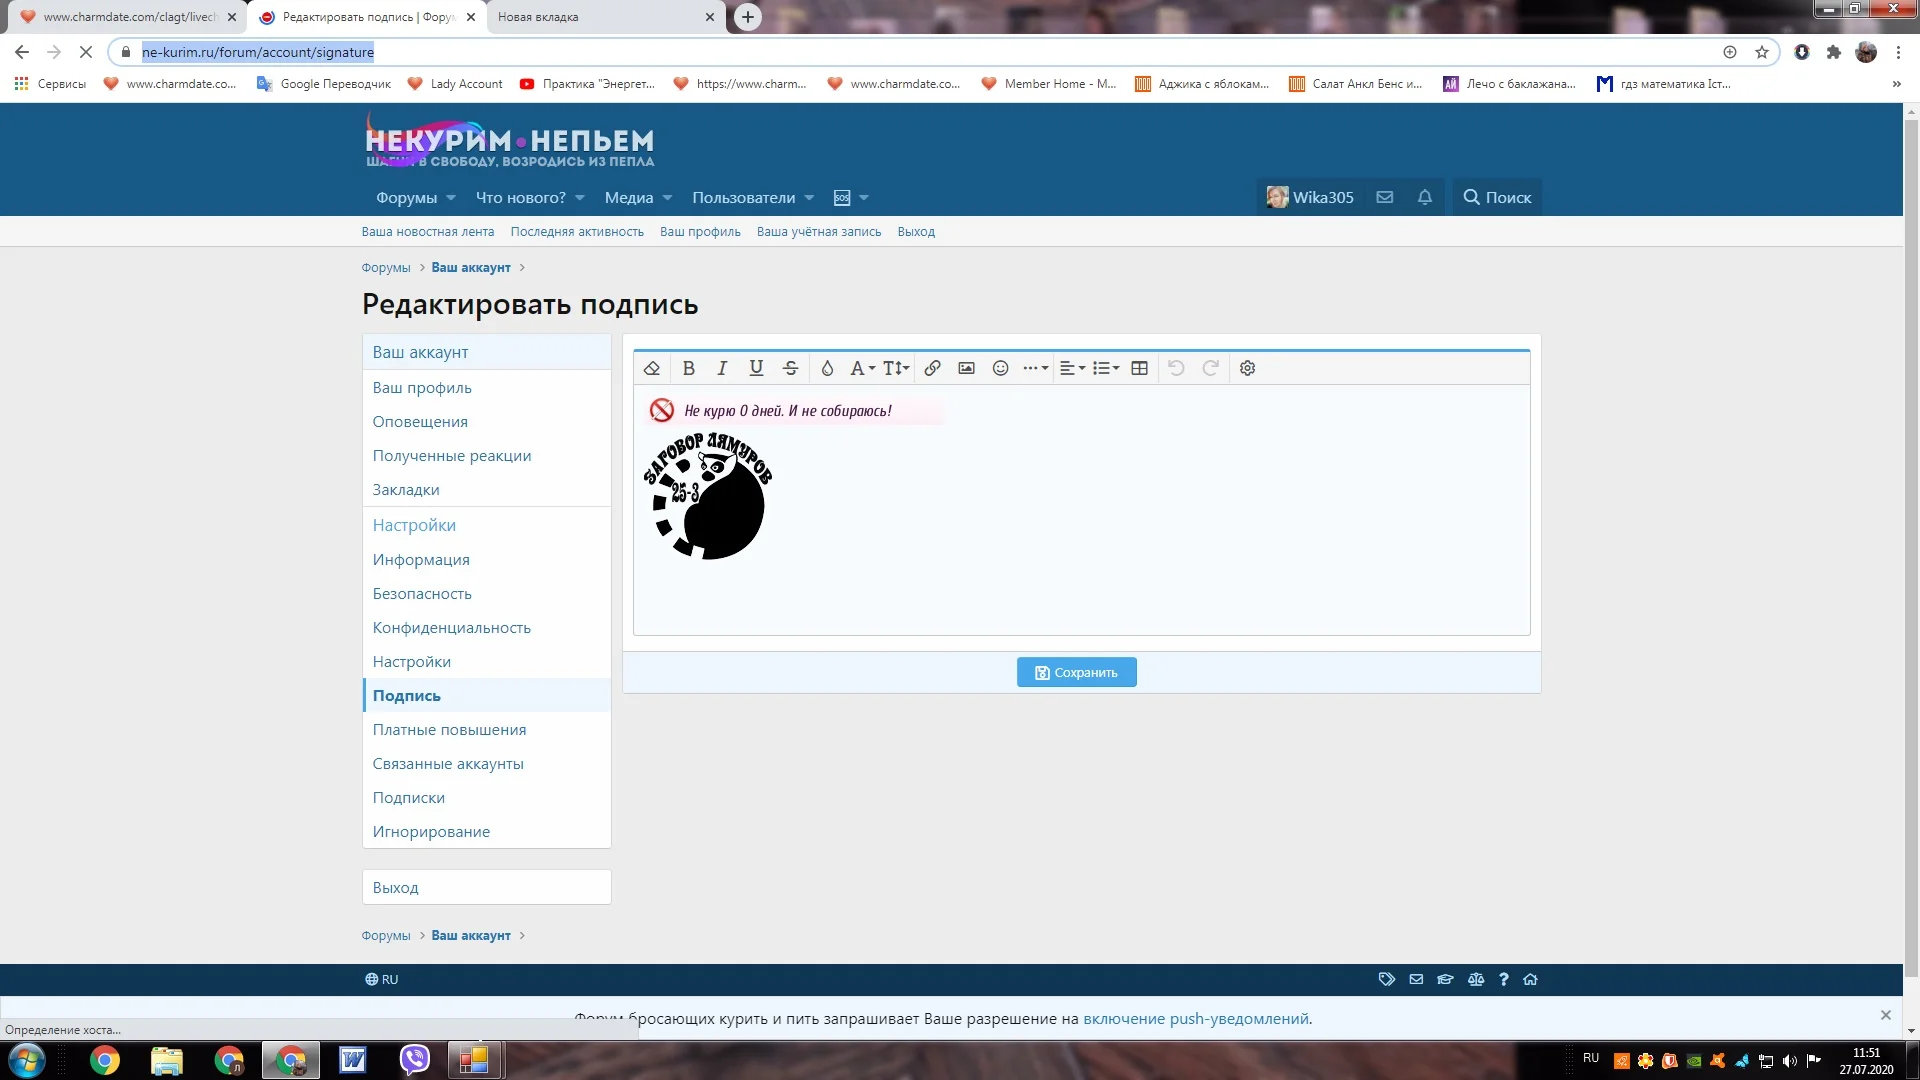This screenshot has height=1080, width=1920.
Task: Select Безопасность in account sidebar
Action: coord(422,593)
